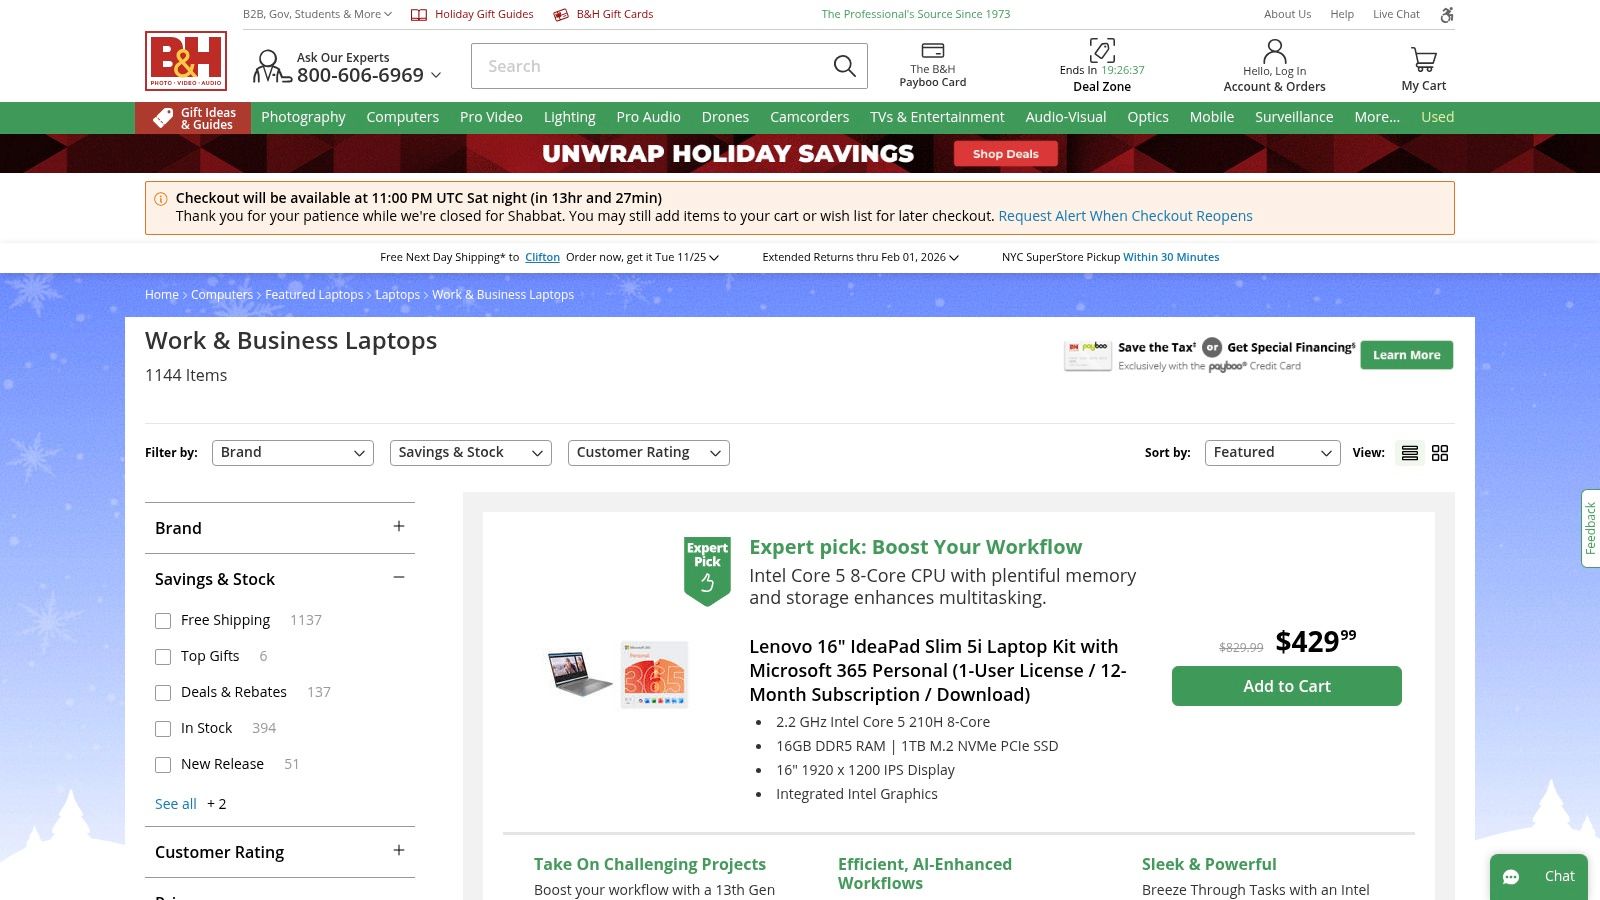Click Within 30 Minutes pickup link
The height and width of the screenshot is (900, 1600).
point(1171,257)
